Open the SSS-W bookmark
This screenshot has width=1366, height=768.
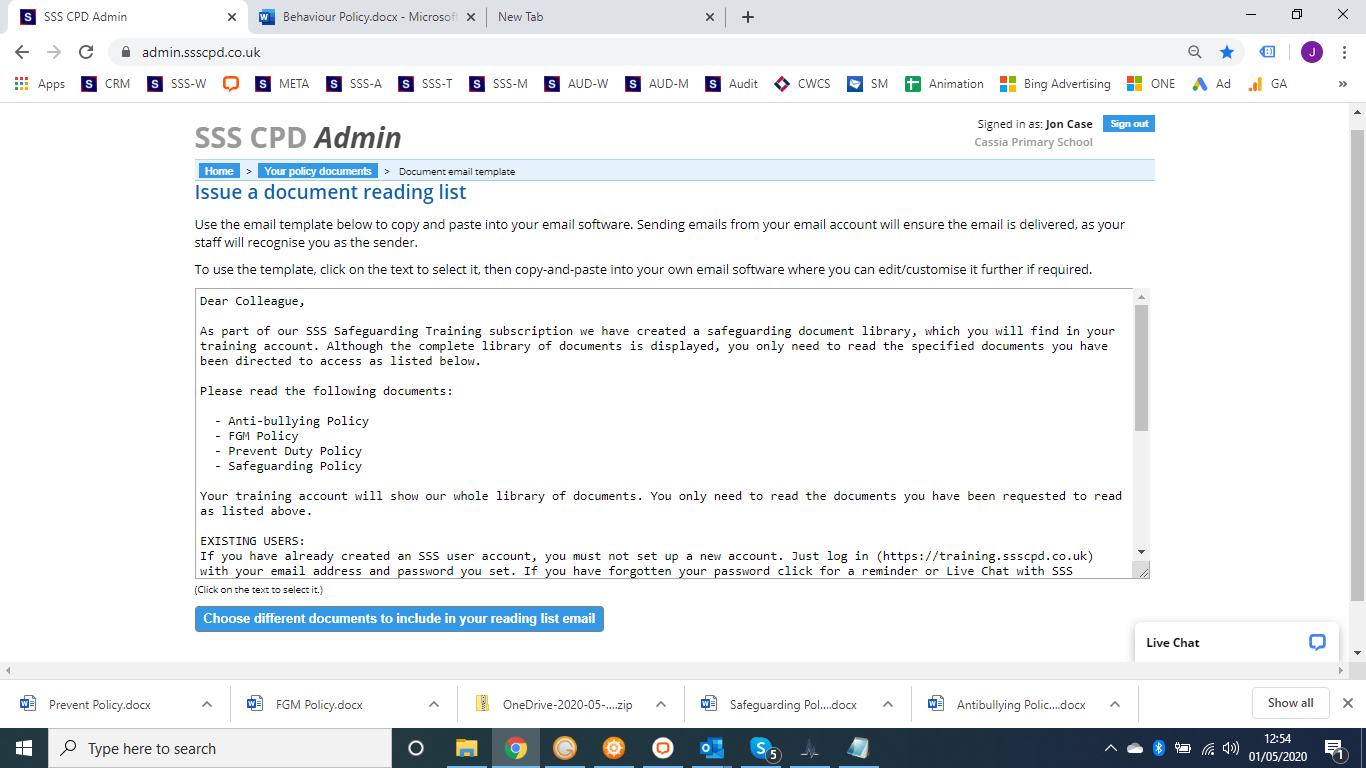tap(177, 84)
